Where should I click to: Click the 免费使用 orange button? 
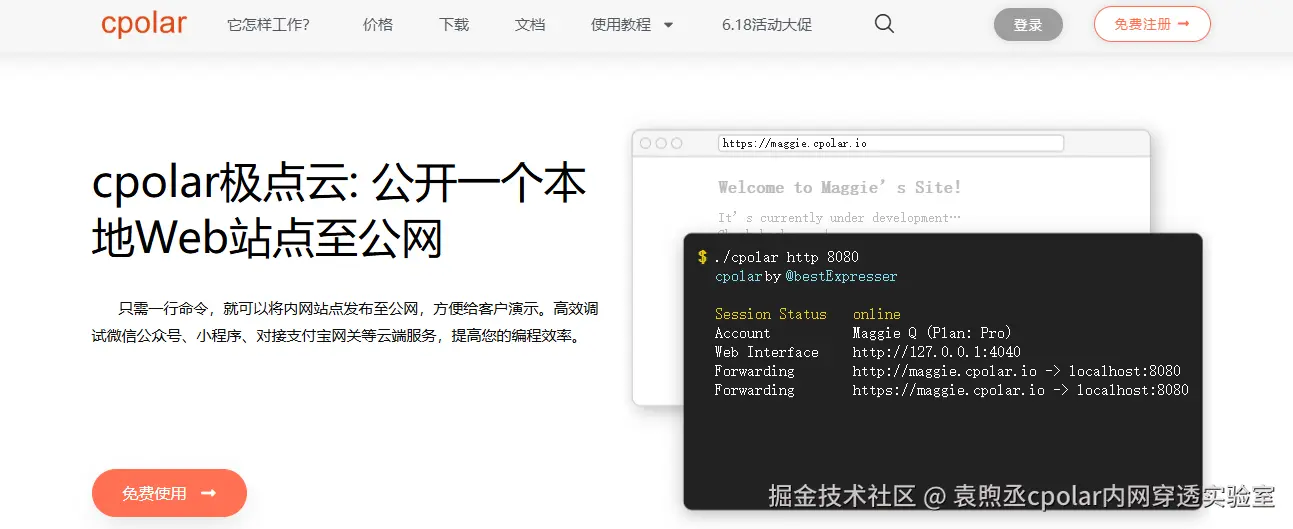click(169, 493)
